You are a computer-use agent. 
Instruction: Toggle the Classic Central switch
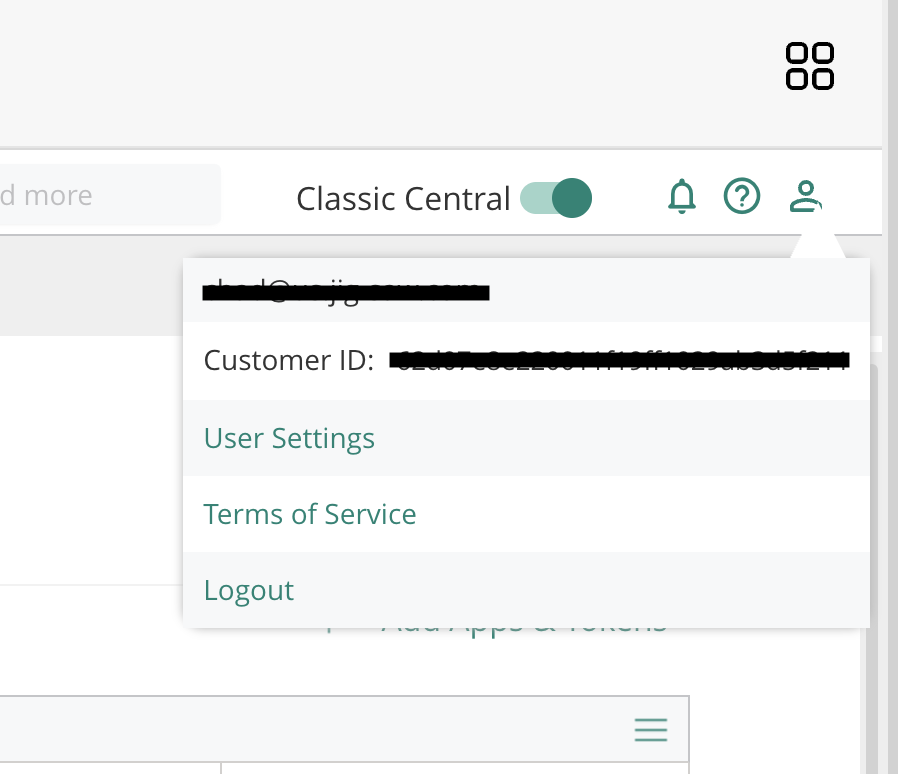pos(556,198)
